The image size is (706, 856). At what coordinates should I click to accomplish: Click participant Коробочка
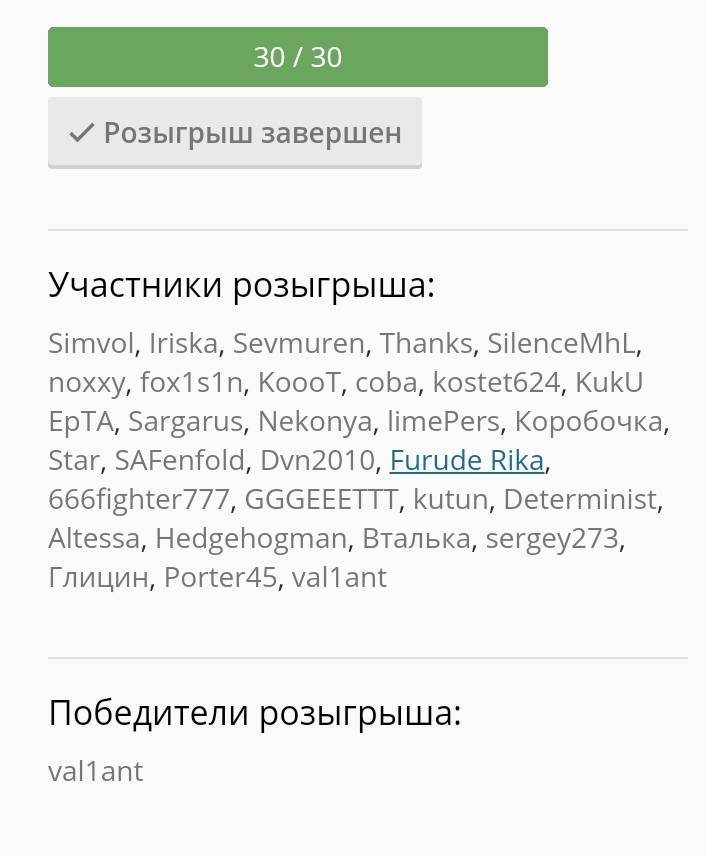tap(589, 421)
